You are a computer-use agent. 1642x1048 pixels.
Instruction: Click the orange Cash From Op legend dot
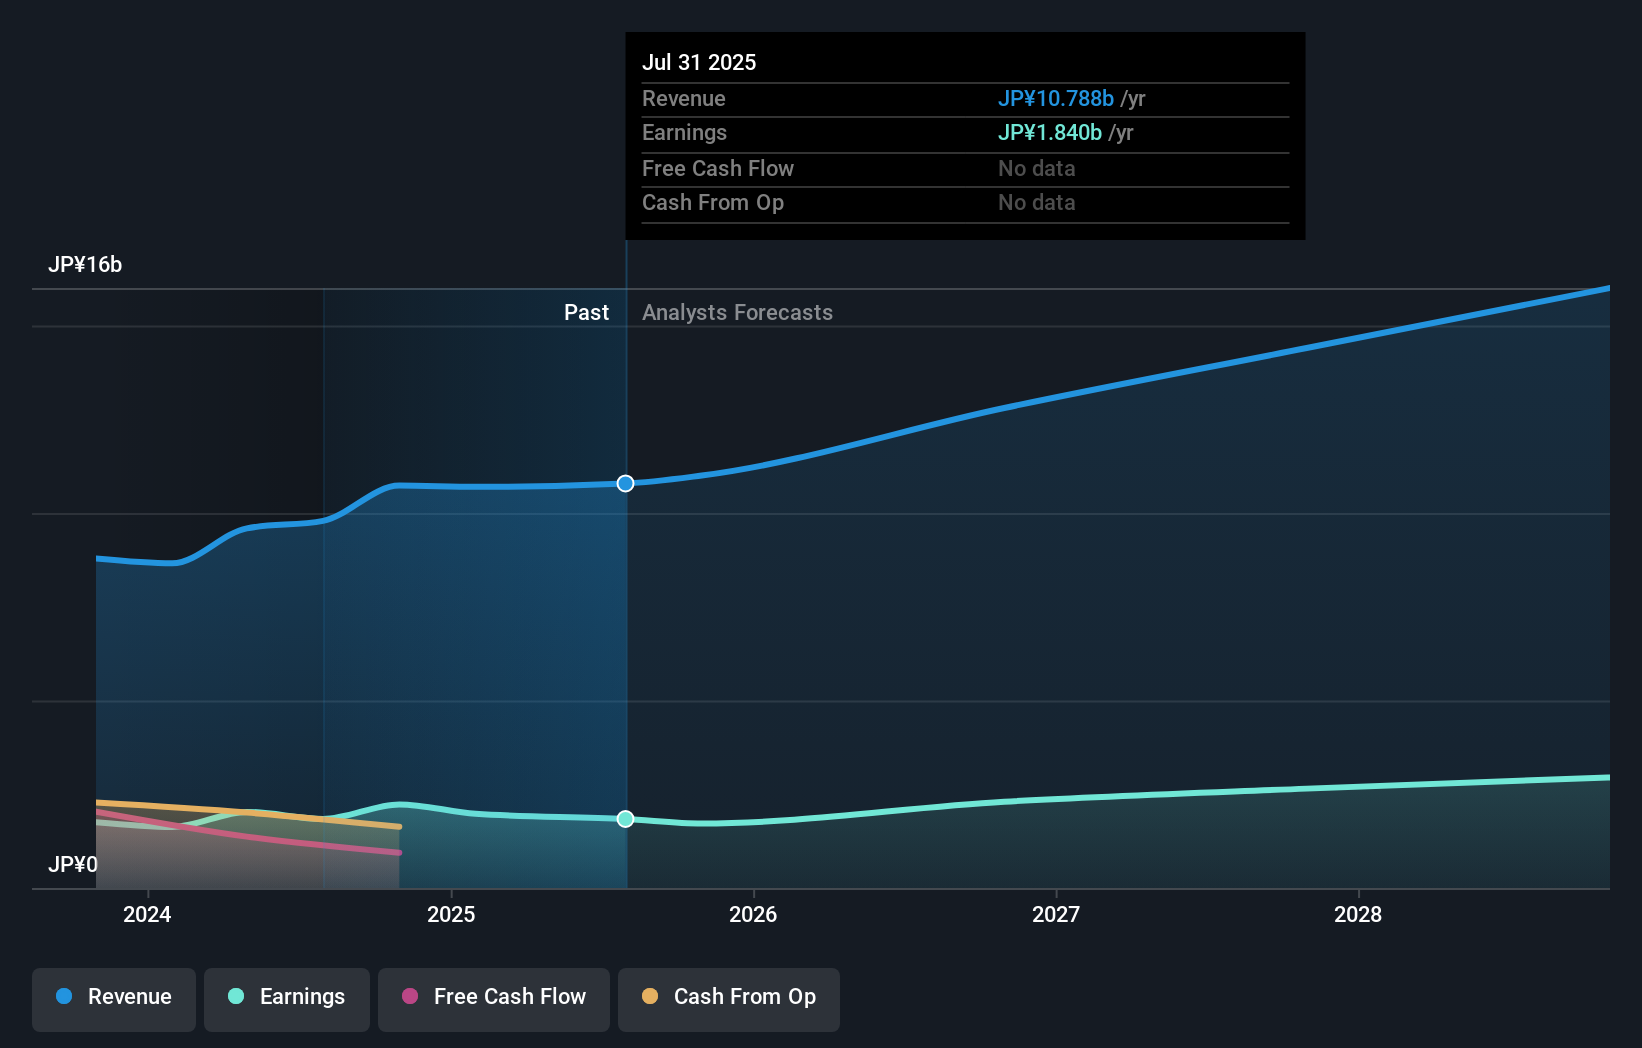[651, 997]
